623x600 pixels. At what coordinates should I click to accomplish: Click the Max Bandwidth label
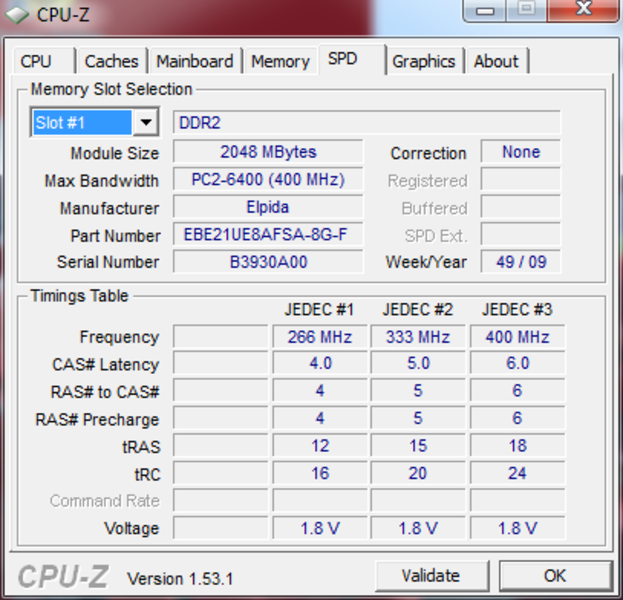point(102,181)
